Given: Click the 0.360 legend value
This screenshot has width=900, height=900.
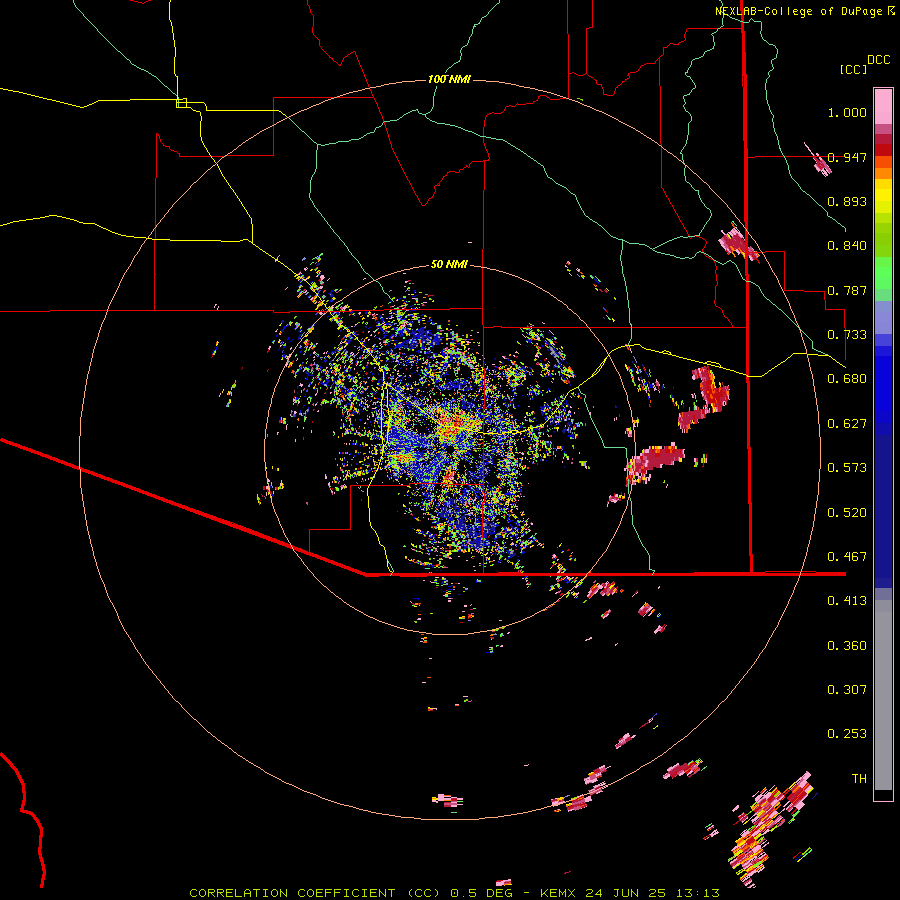Looking at the screenshot, I should 847,646.
